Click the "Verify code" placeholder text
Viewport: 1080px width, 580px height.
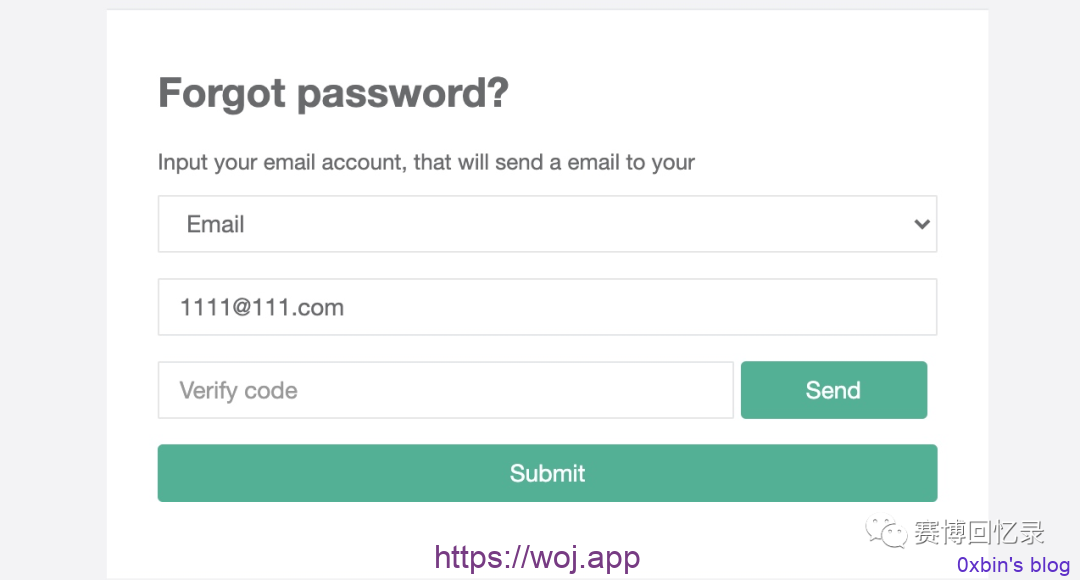click(x=238, y=391)
